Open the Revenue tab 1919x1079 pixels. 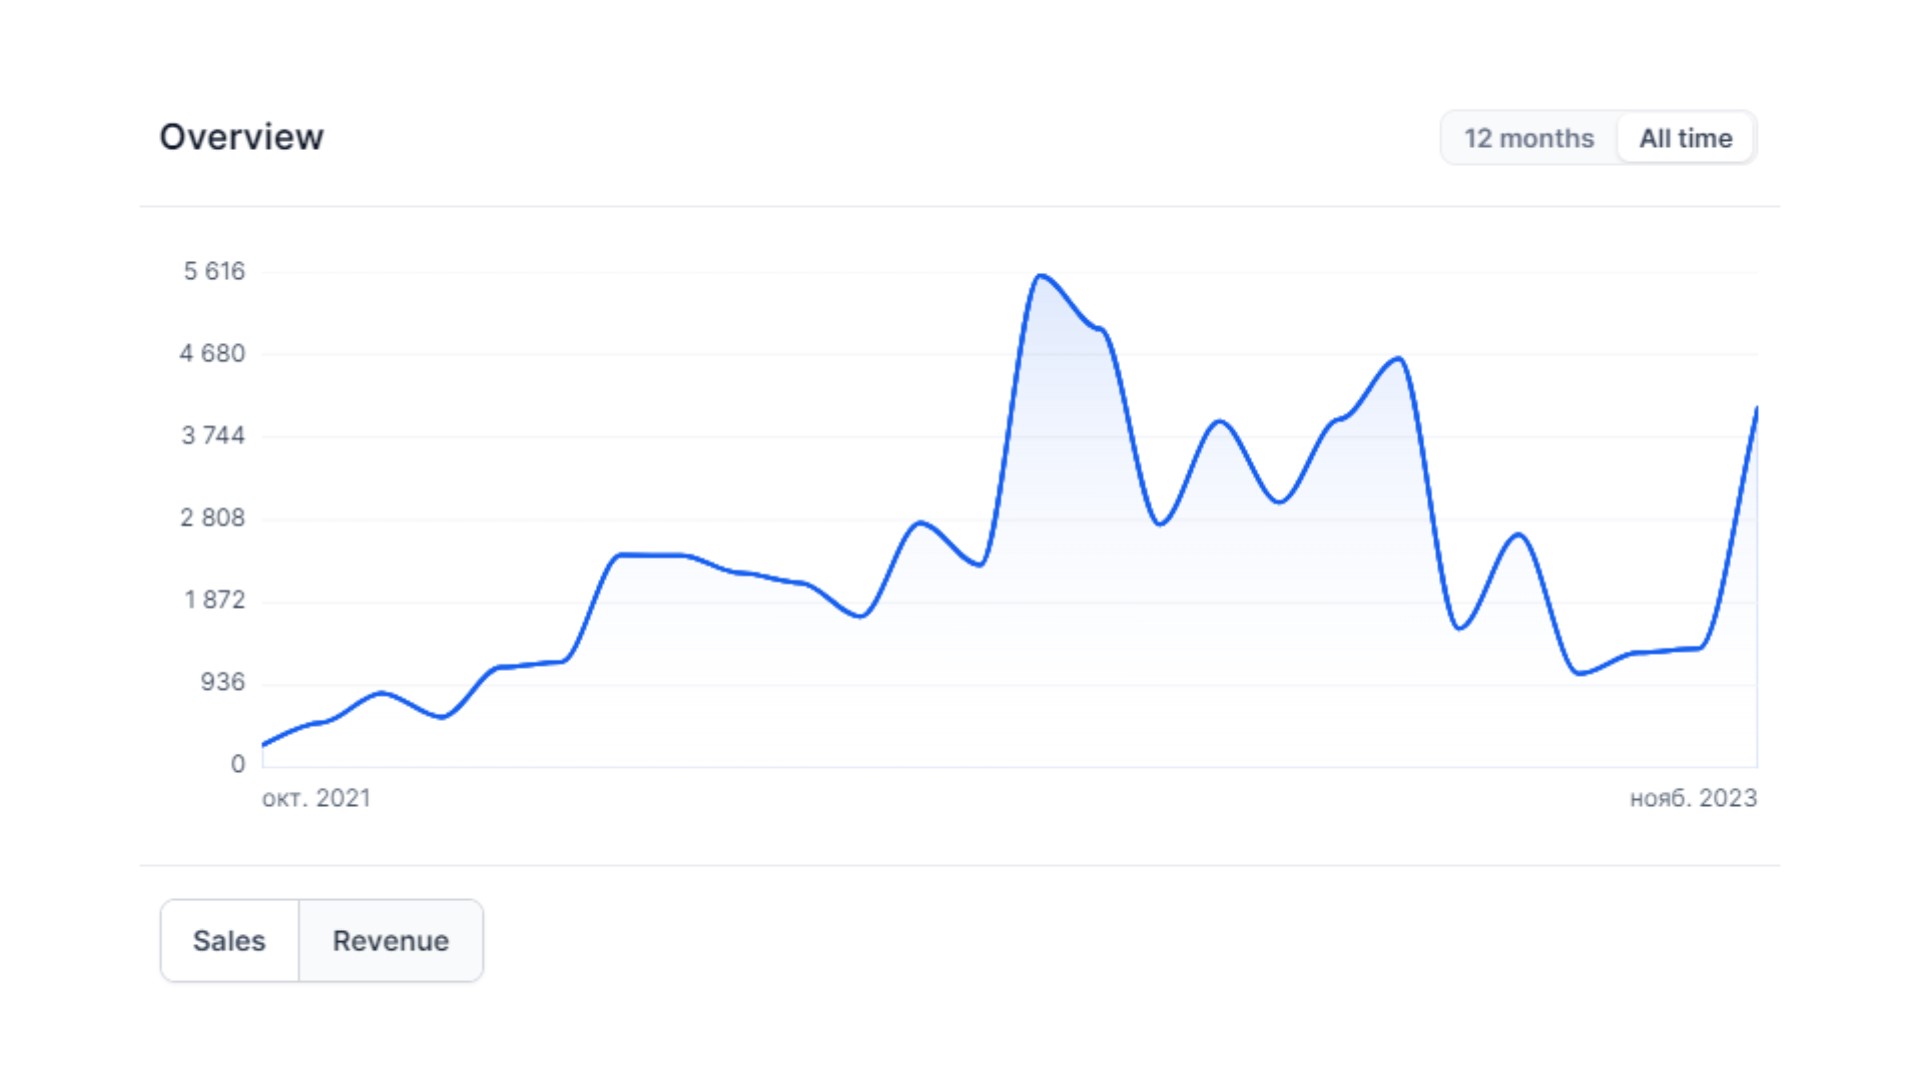[391, 940]
